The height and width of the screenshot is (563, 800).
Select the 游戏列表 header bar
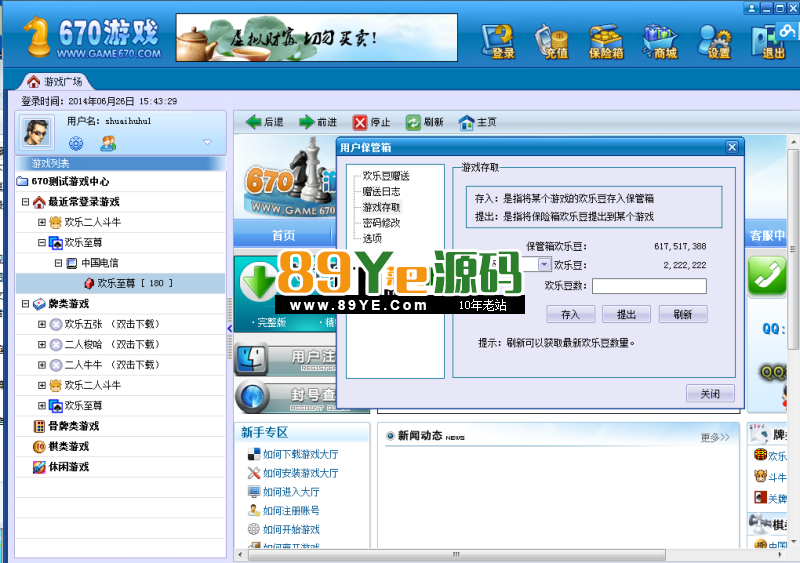[x=120, y=163]
